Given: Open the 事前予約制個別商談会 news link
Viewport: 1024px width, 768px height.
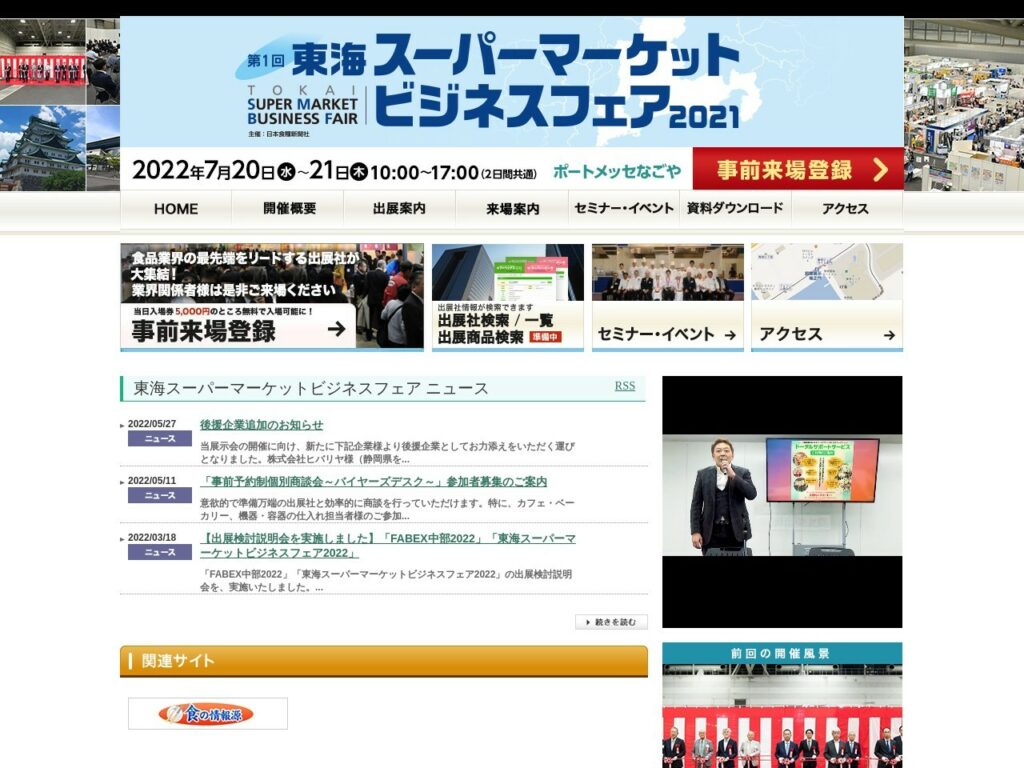Looking at the screenshot, I should point(374,482).
